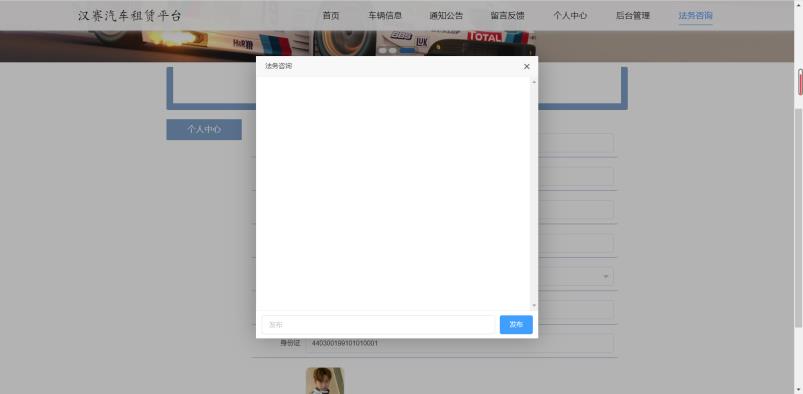
Task: Click the 发布 send button
Action: click(516, 325)
